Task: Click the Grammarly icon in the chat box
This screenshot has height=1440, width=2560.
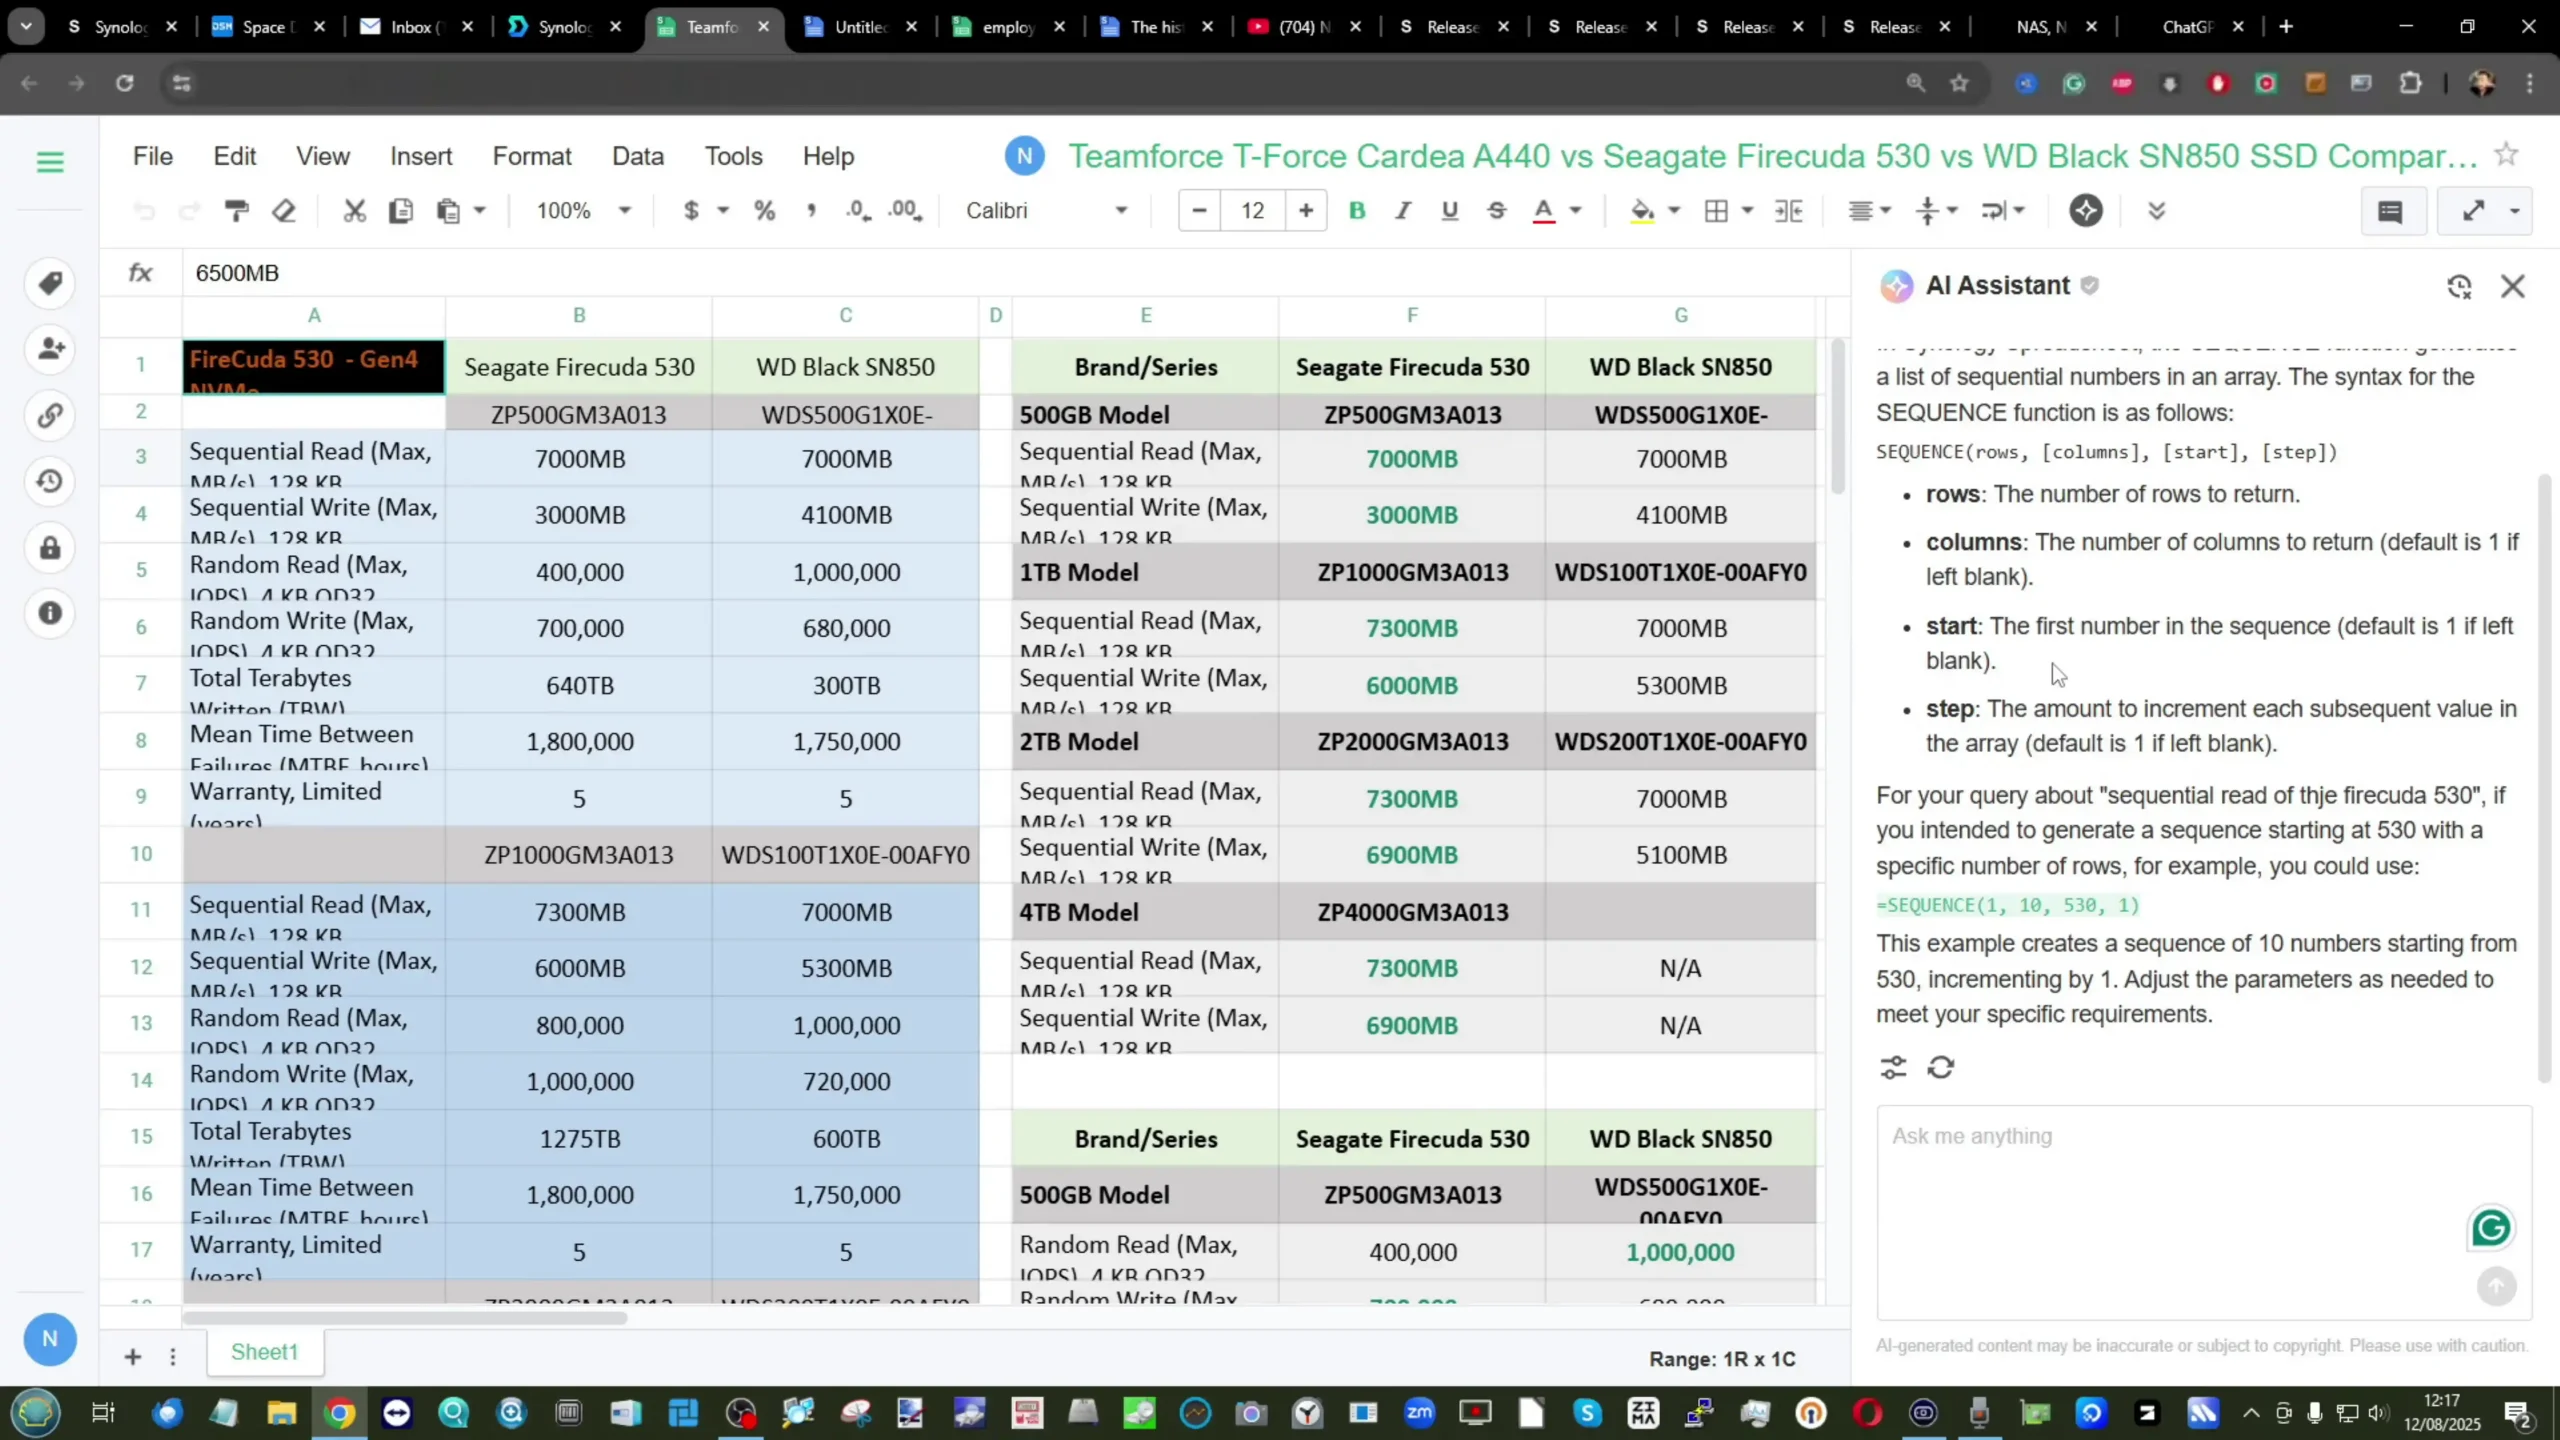Action: (2490, 1228)
